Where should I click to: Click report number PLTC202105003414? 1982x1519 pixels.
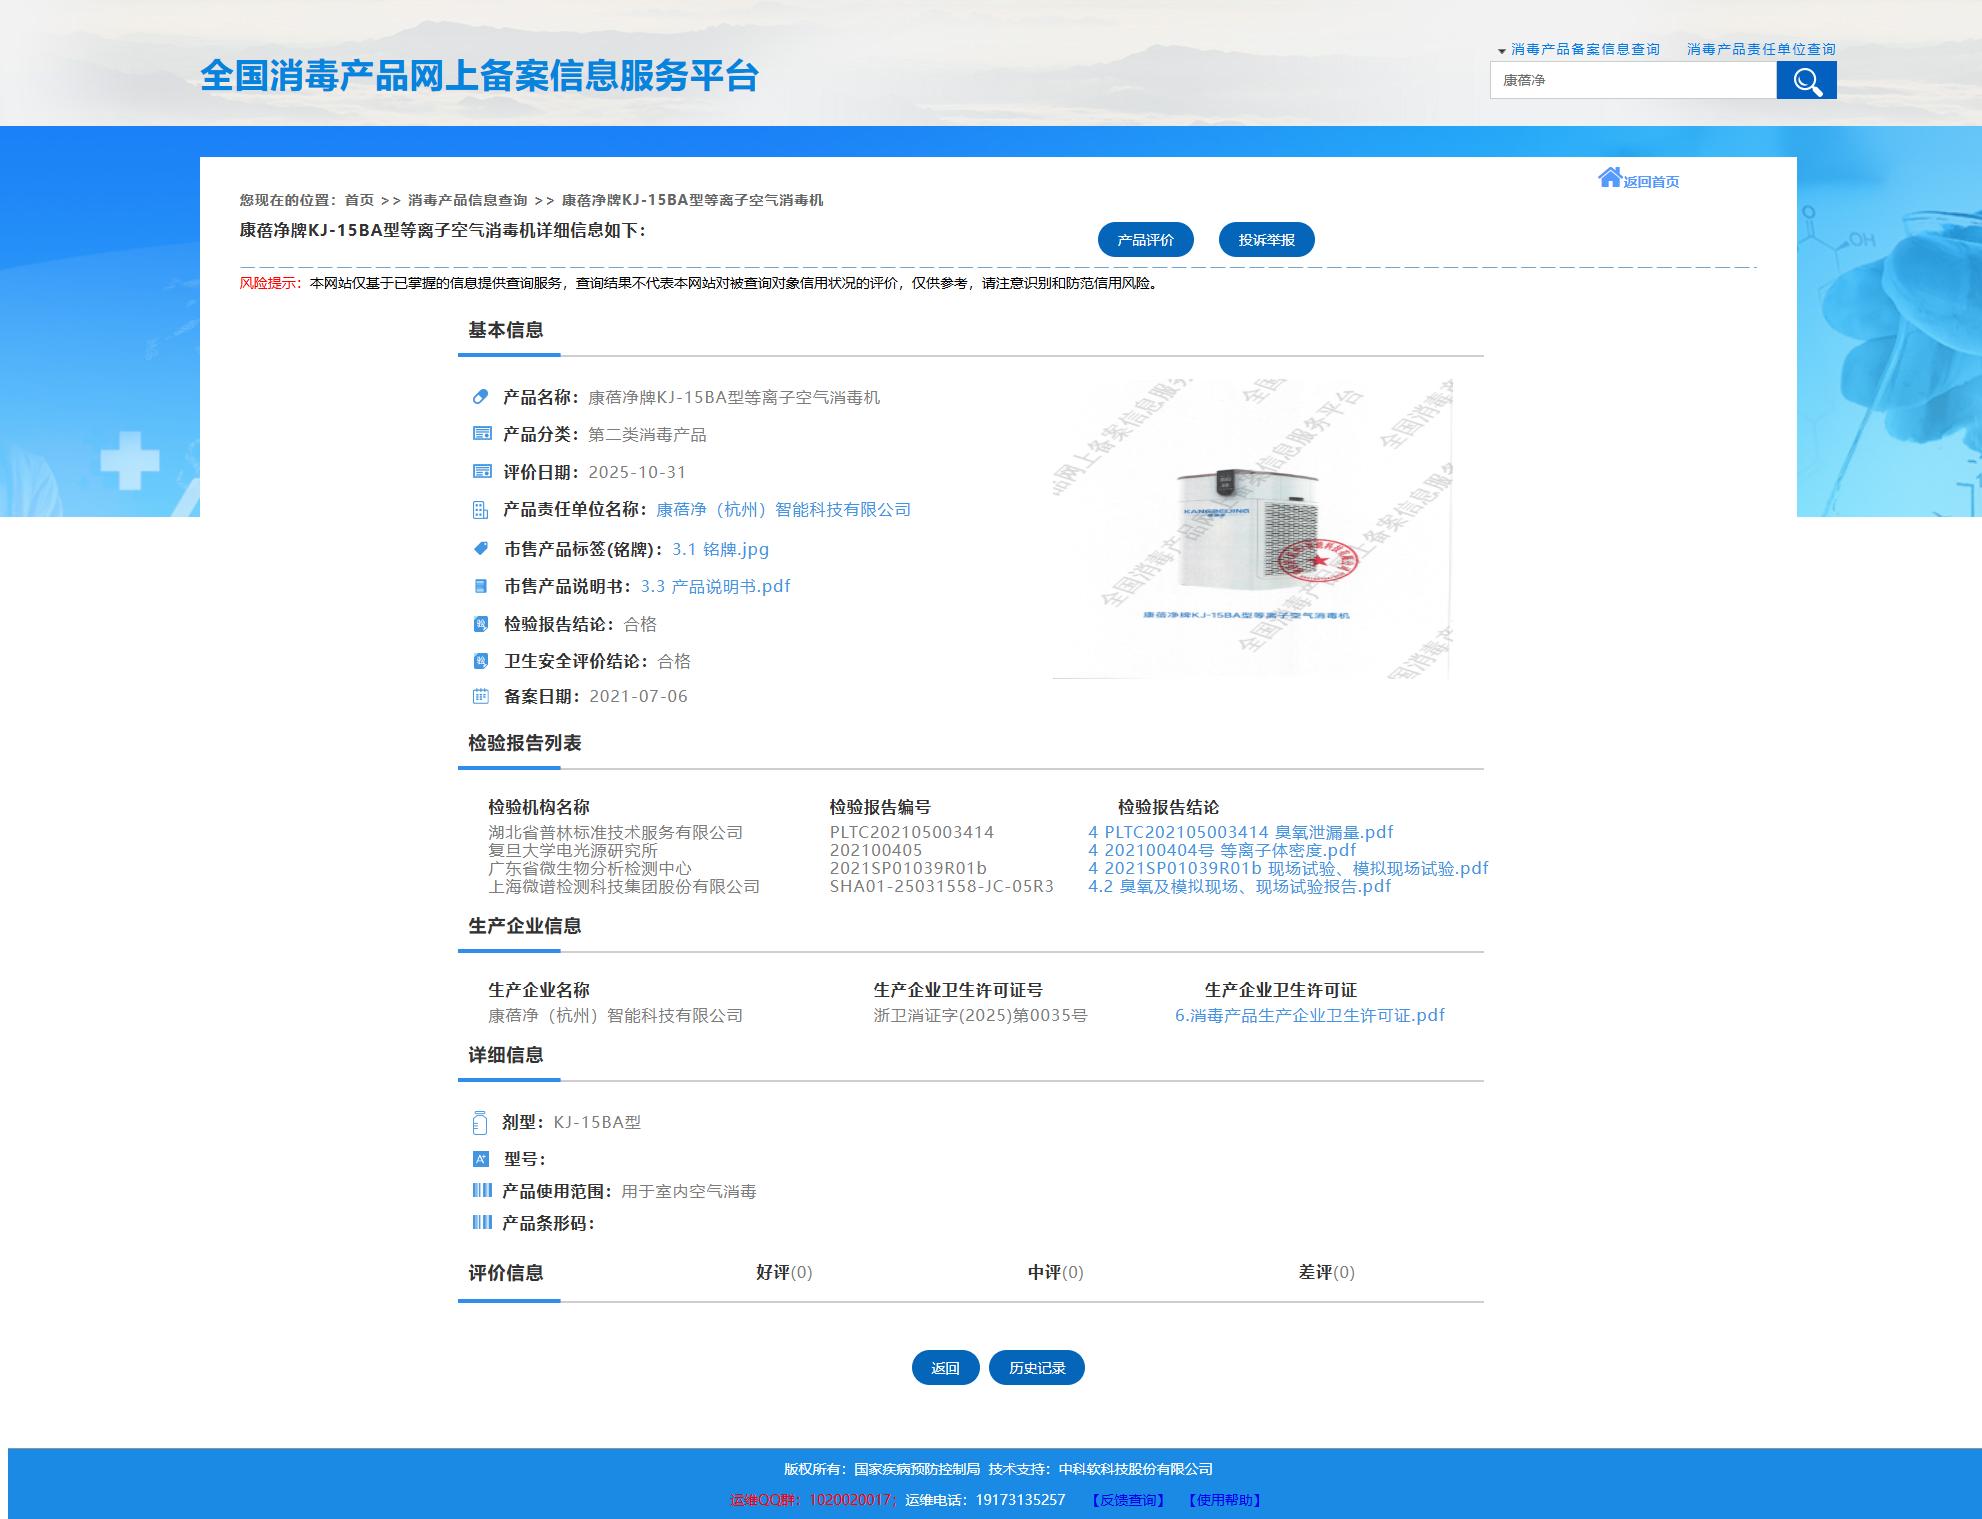[x=912, y=832]
